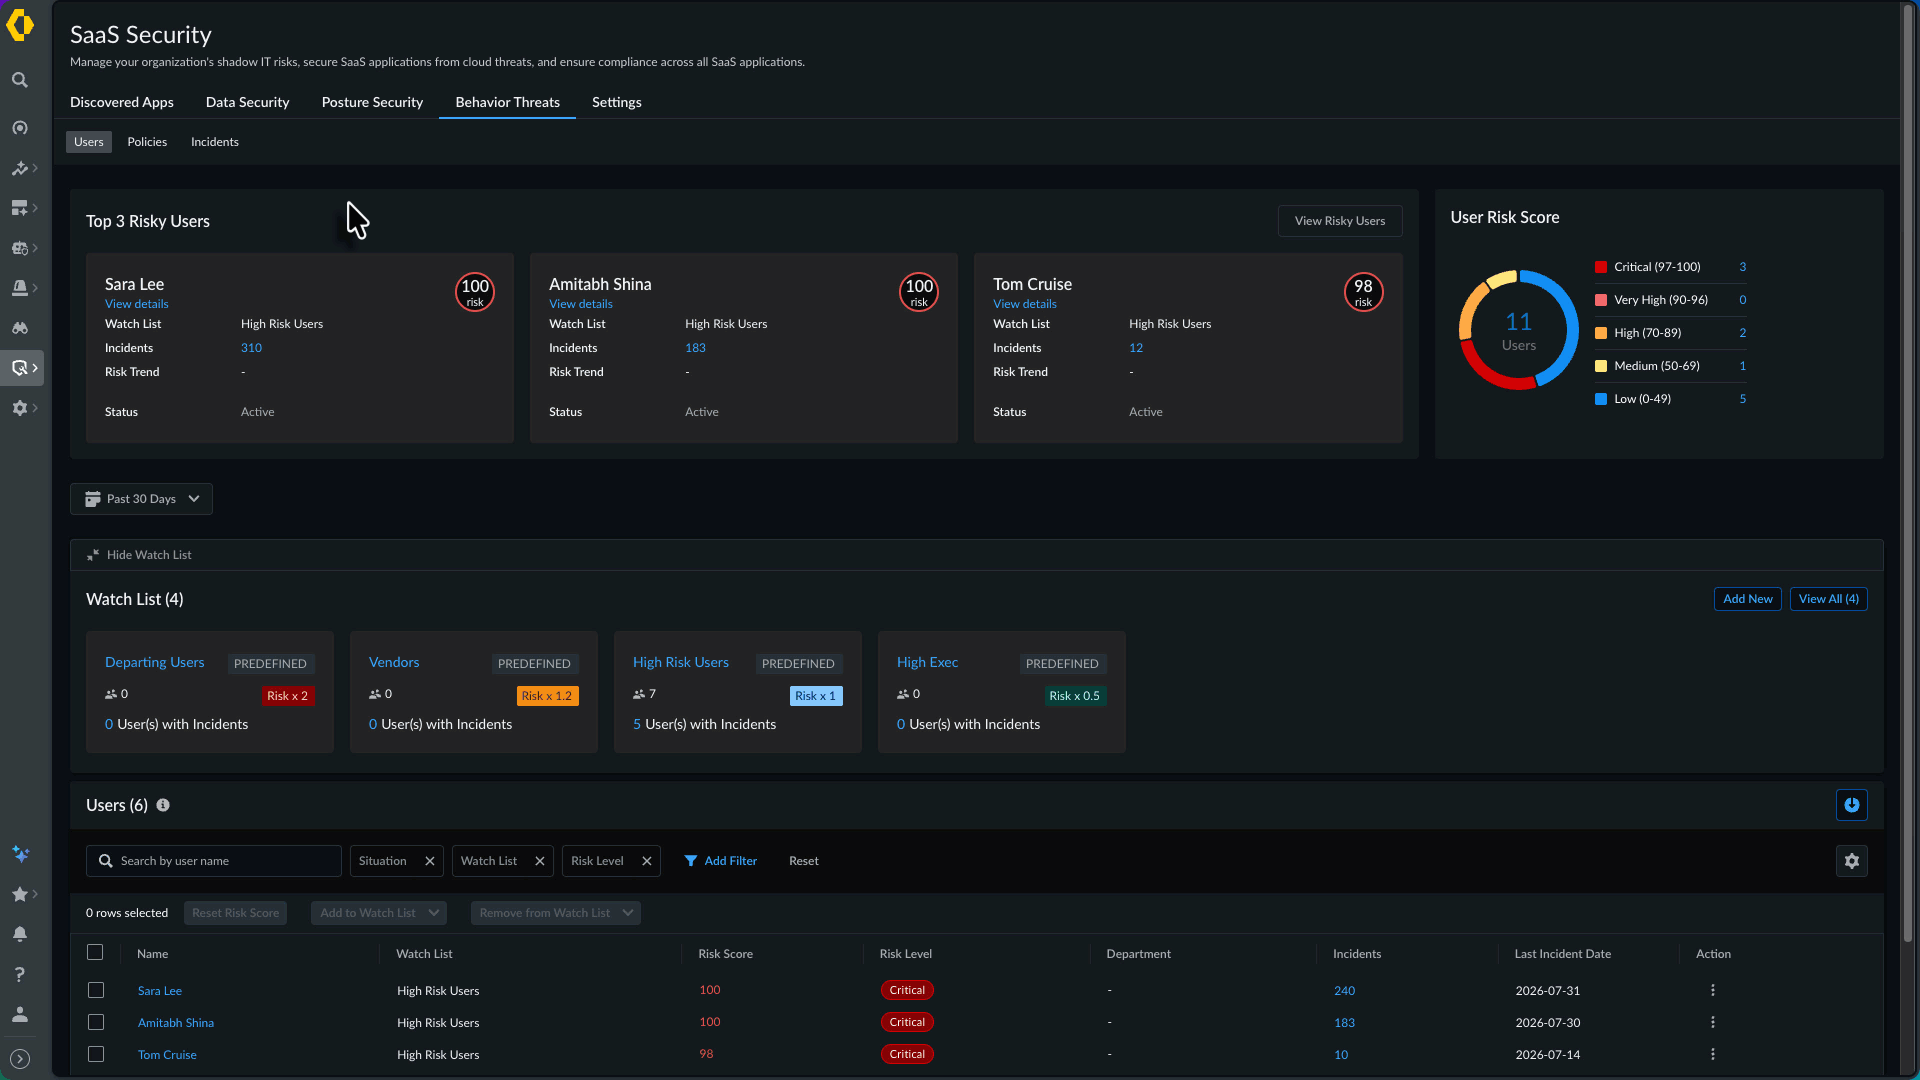The width and height of the screenshot is (1920, 1080).
Task: Toggle the select-all header checkbox
Action: [x=95, y=952]
